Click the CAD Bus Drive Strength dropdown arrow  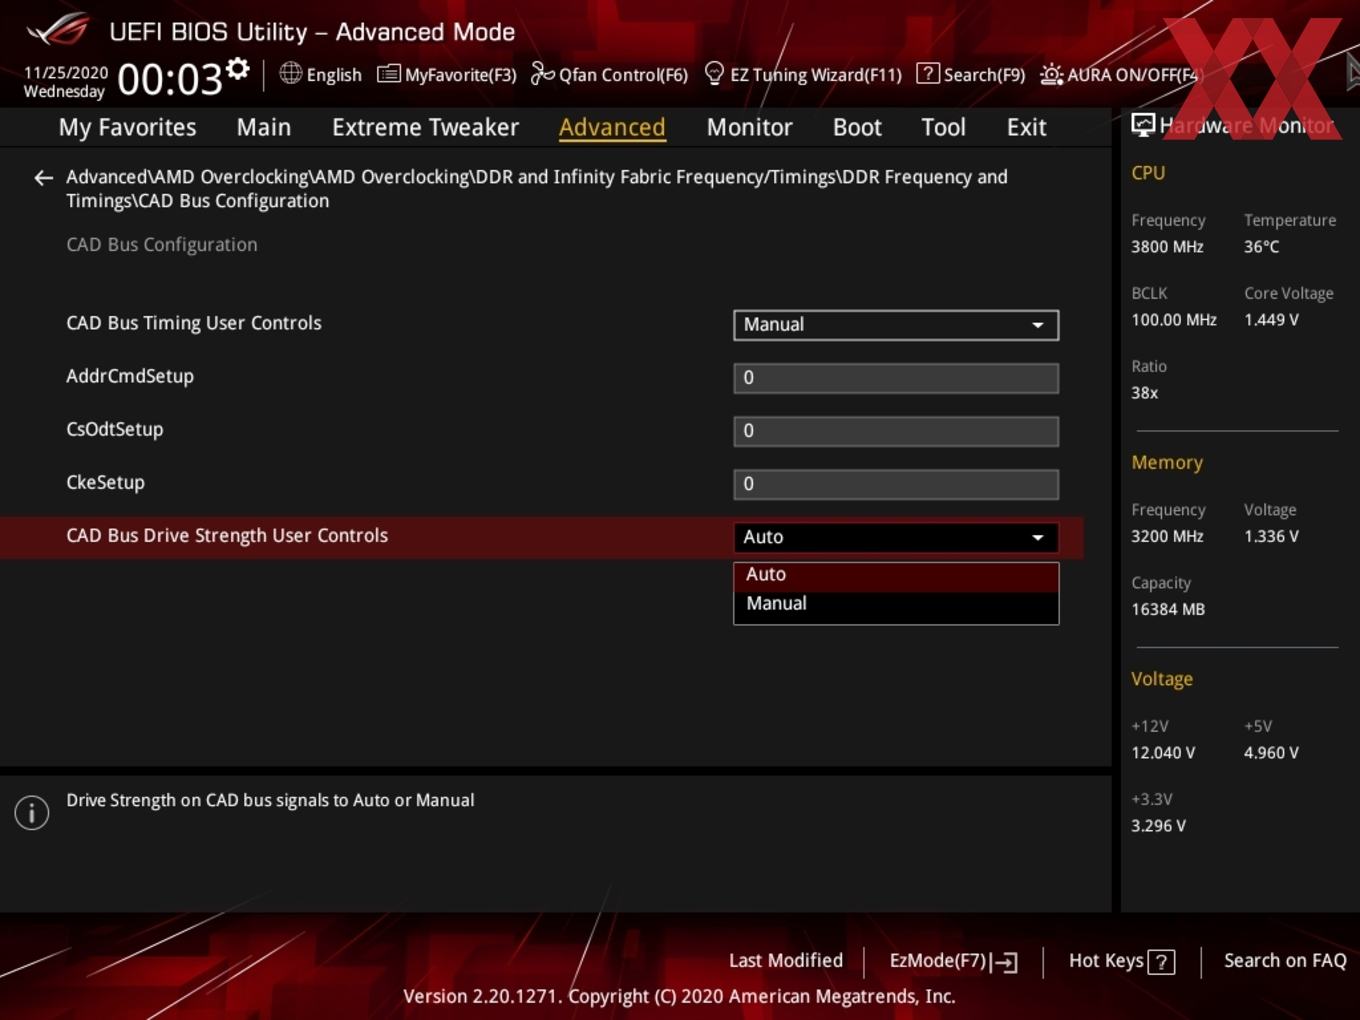tap(1038, 538)
